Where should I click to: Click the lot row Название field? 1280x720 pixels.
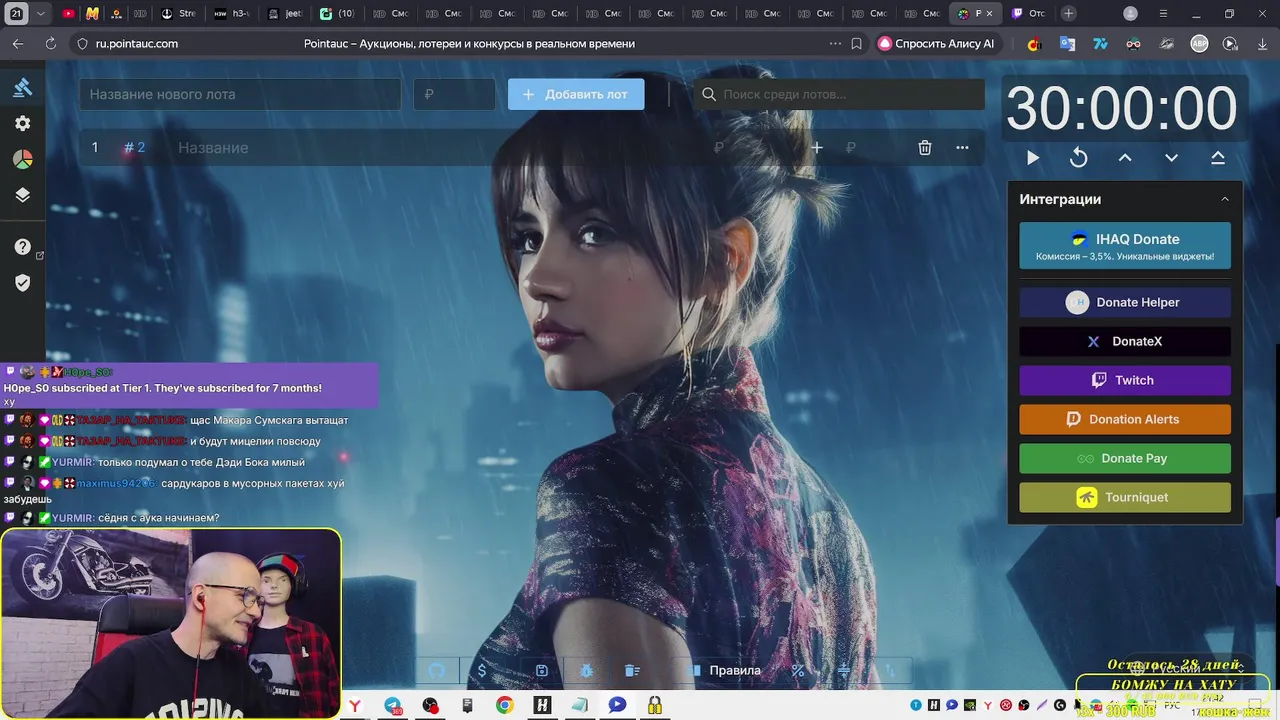pos(440,147)
